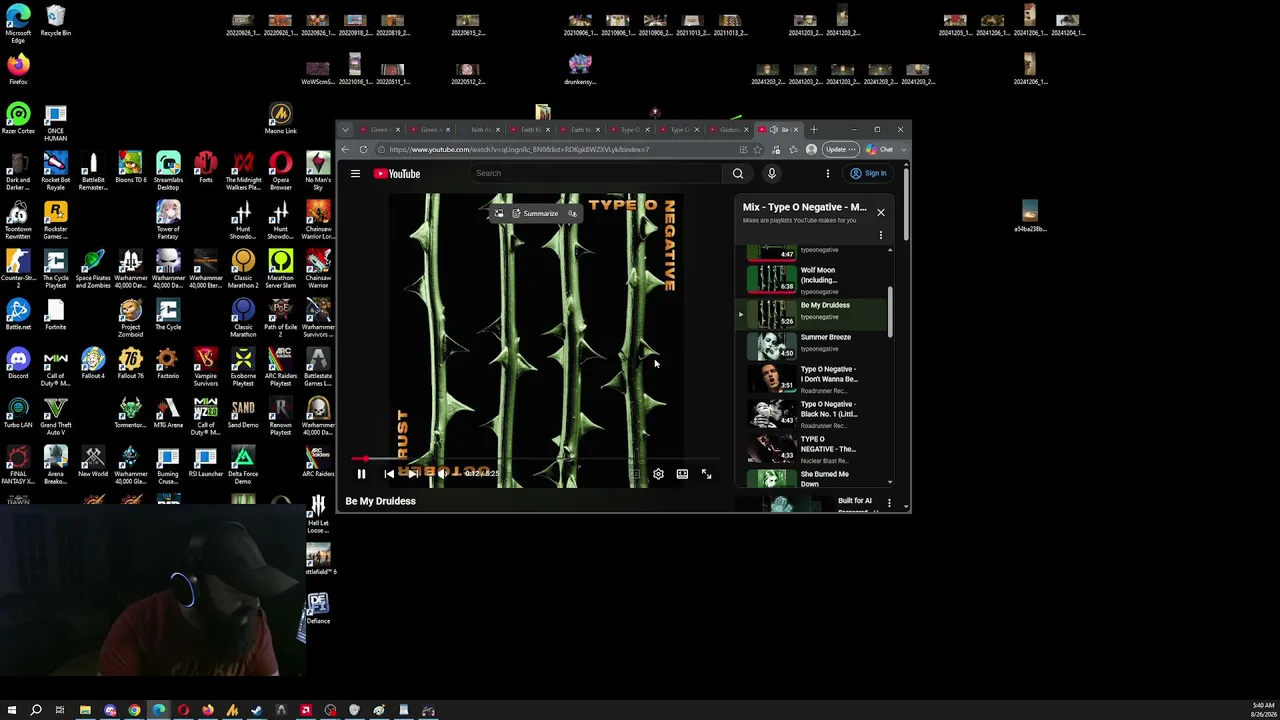Toggle theater mode on the player
This screenshot has width=1280, height=720.
click(x=682, y=474)
